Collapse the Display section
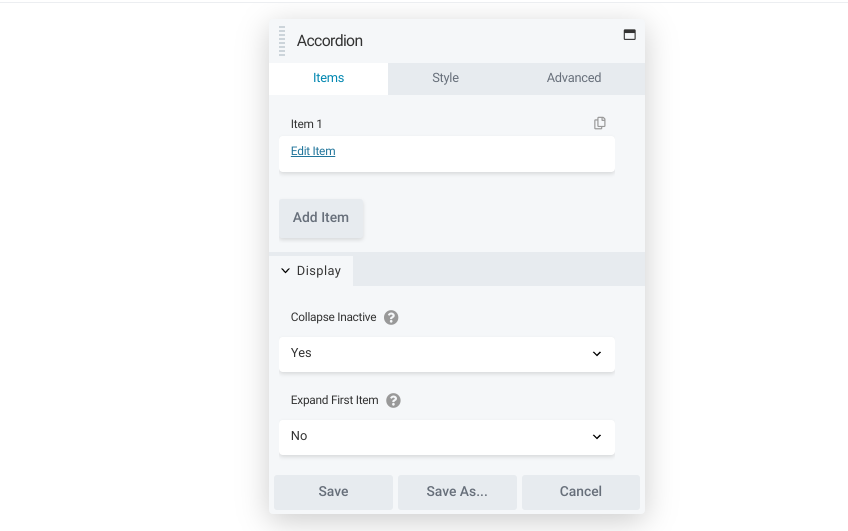The width and height of the screenshot is (848, 531). coord(311,271)
